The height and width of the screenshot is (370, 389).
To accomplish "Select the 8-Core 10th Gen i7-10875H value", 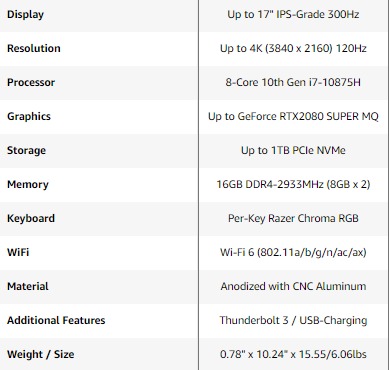I will coord(293,82).
